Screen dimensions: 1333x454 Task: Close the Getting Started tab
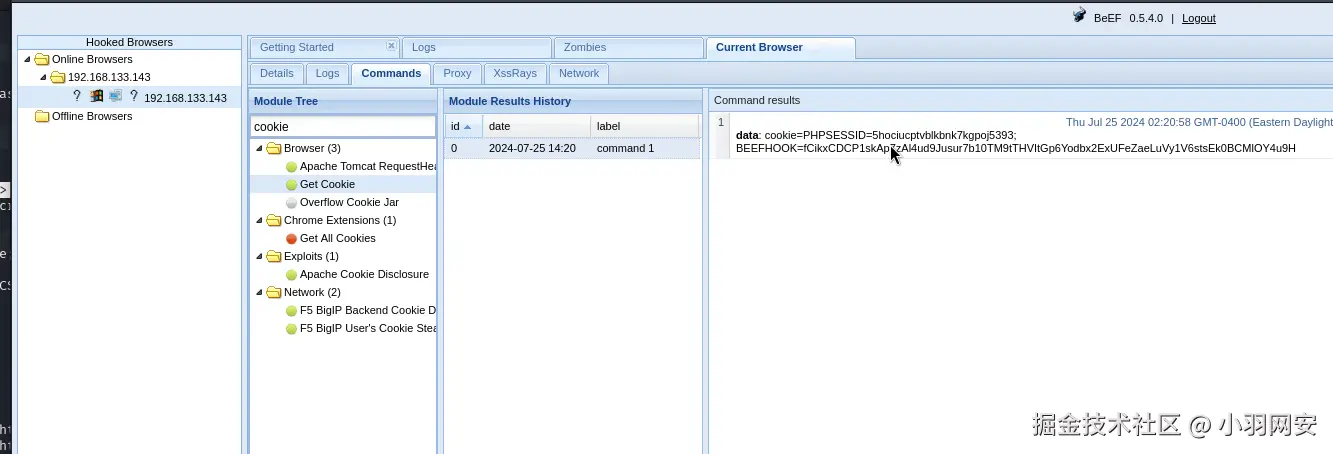pyautogui.click(x=391, y=46)
